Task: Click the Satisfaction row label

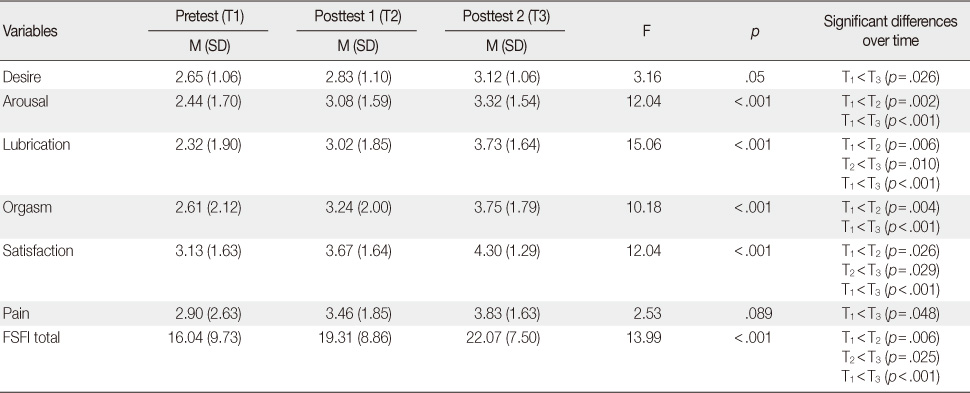Action: [x=38, y=251]
